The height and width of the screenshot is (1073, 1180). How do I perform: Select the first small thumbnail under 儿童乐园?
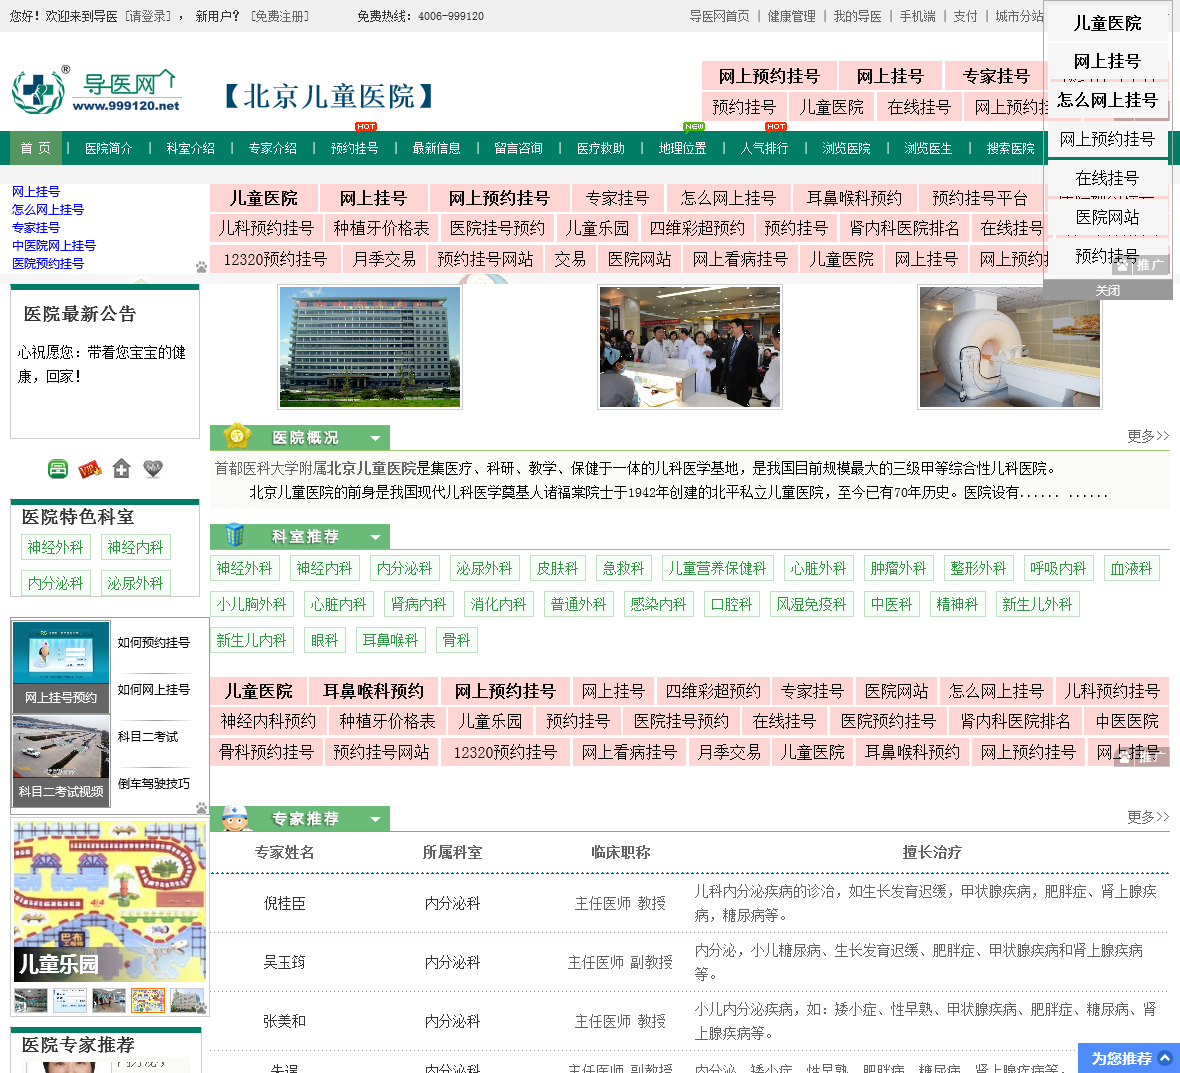[x=31, y=1001]
